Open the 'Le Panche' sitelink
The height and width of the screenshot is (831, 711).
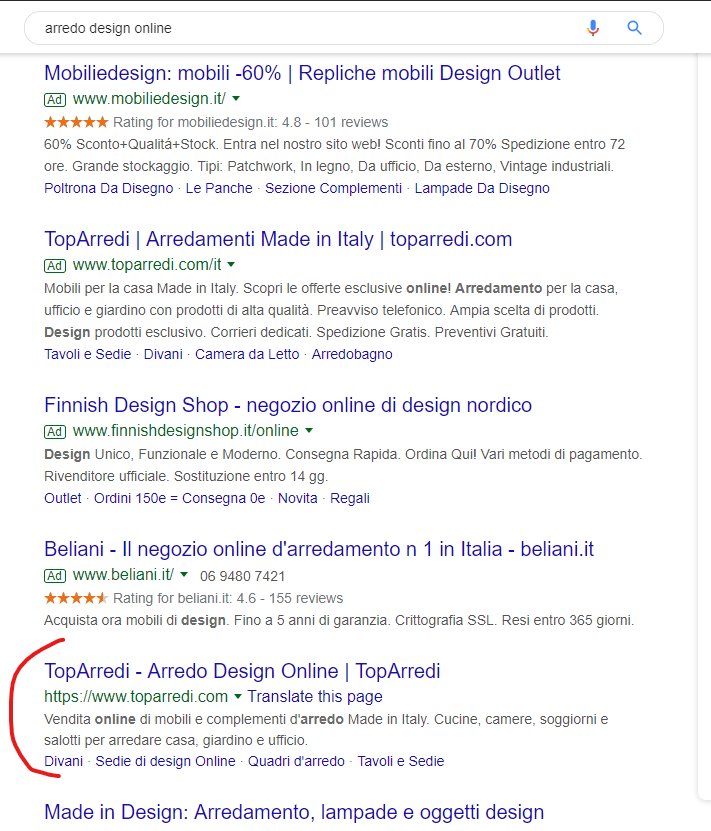219,188
